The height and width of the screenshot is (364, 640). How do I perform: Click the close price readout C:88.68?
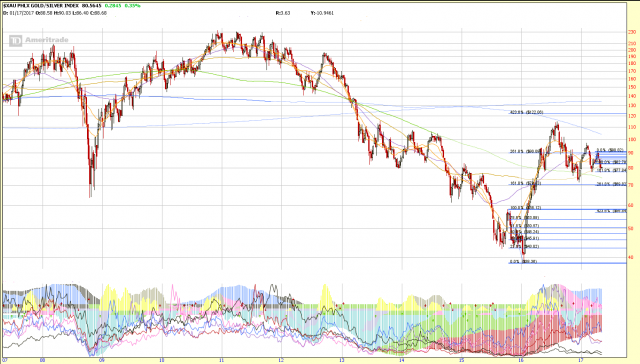[x=98, y=13]
